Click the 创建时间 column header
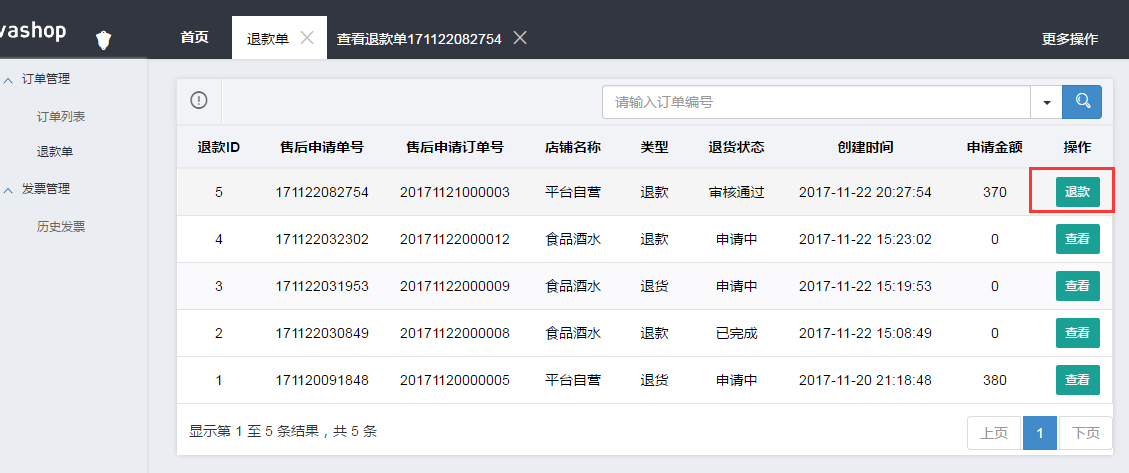This screenshot has height=473, width=1129. pyautogui.click(x=865, y=148)
